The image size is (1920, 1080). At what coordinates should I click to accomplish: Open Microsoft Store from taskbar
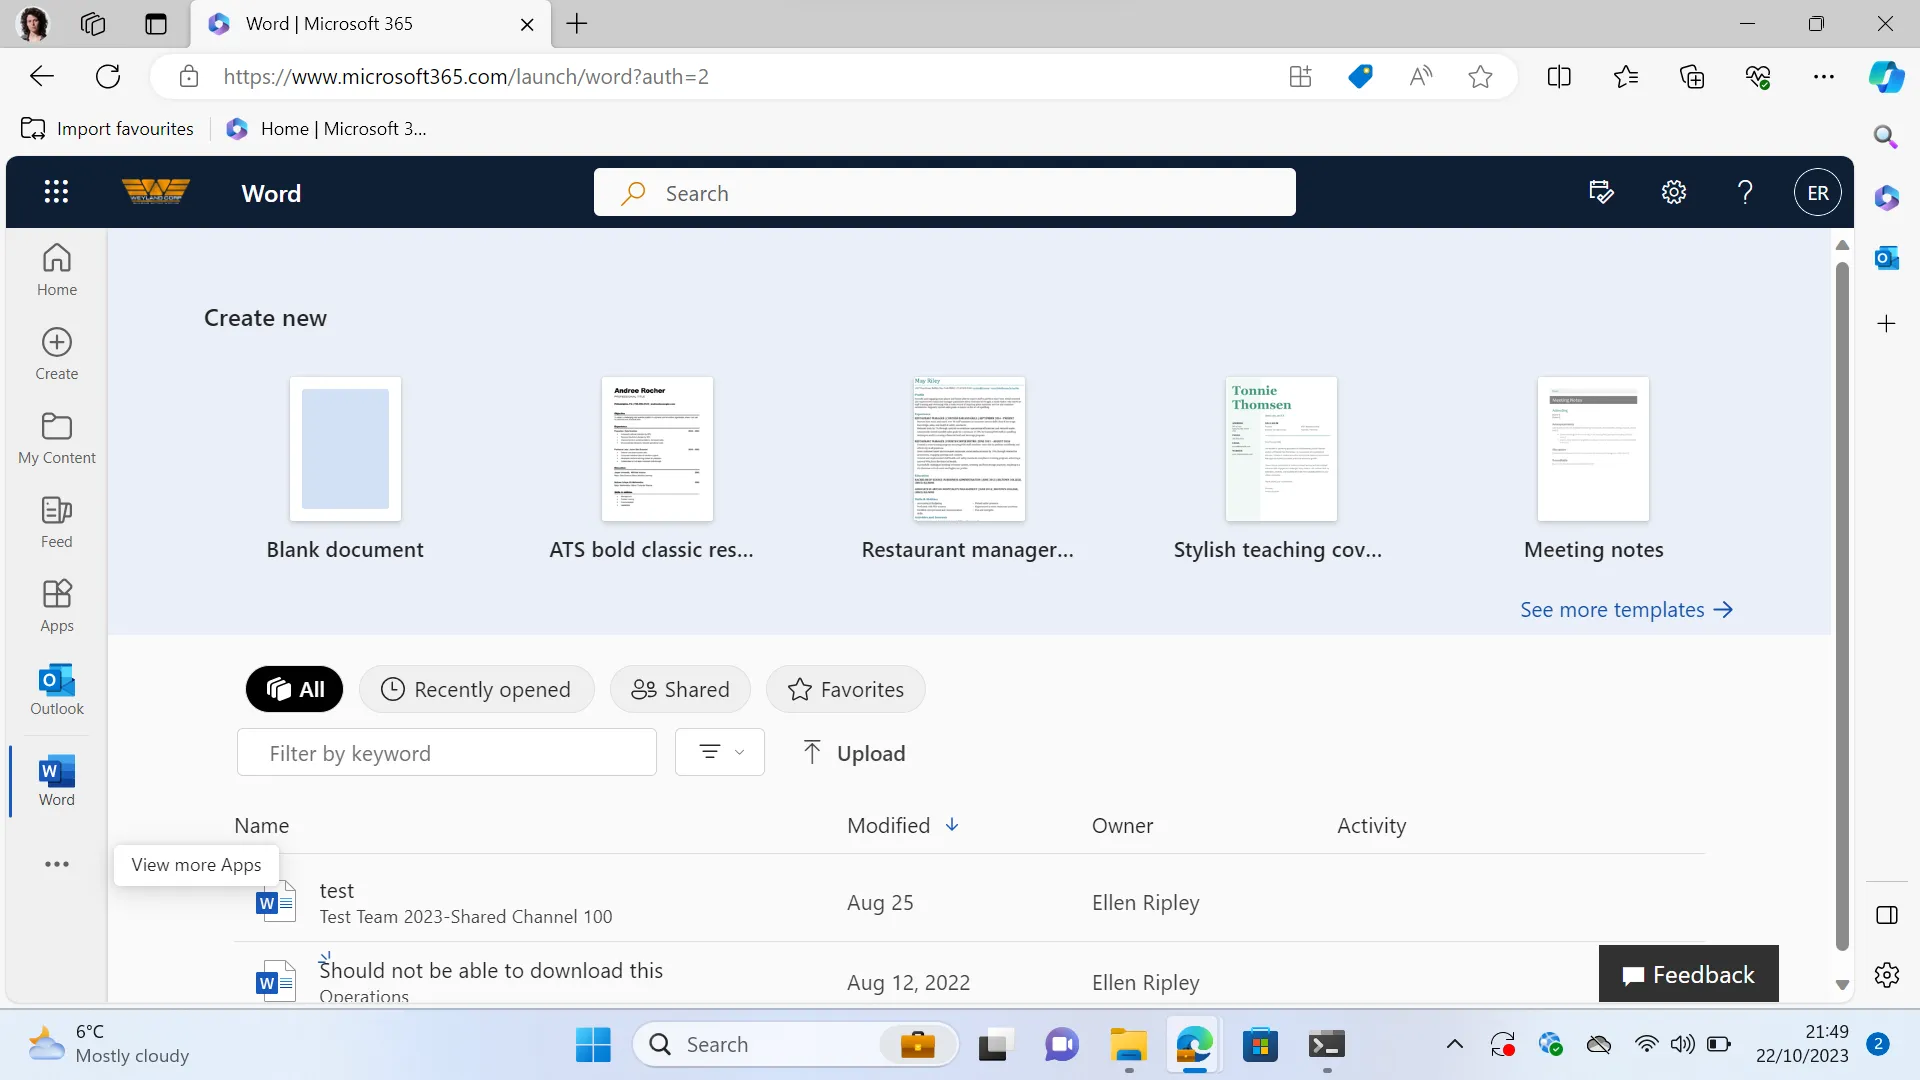(1260, 1045)
